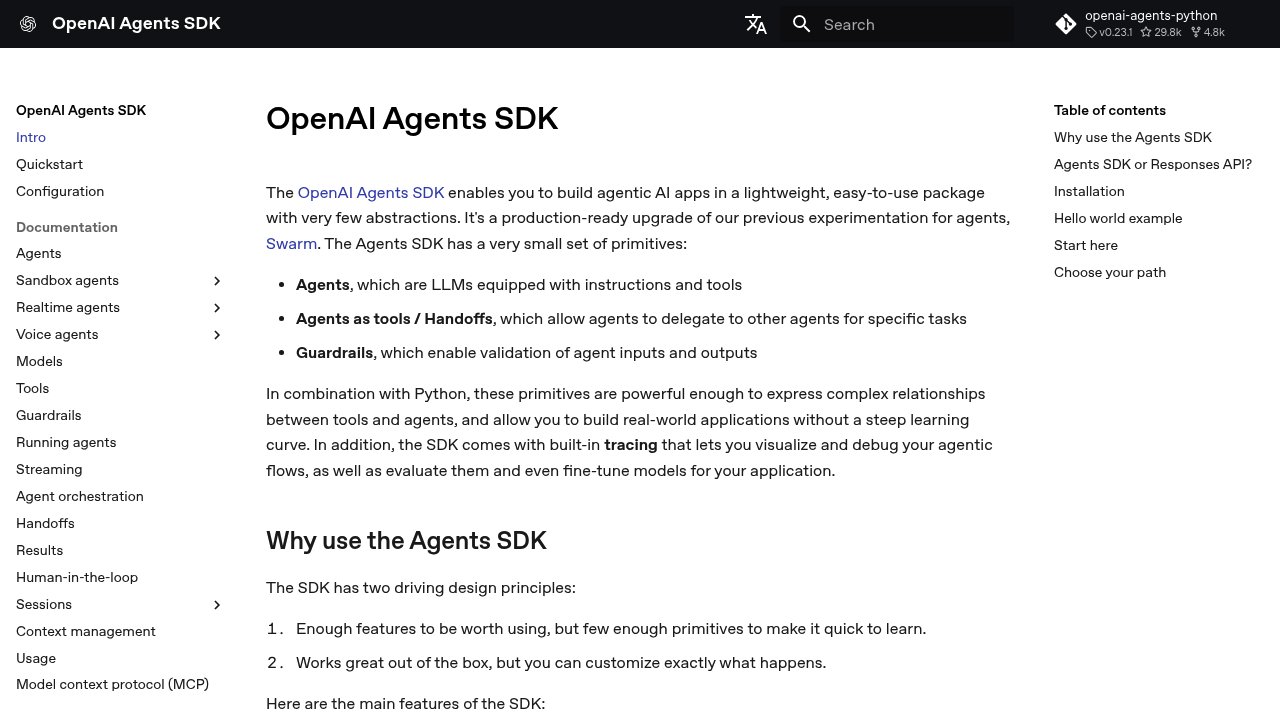This screenshot has width=1280, height=720.
Task: Click the Realtime agents sidebar label
Action: tap(68, 308)
